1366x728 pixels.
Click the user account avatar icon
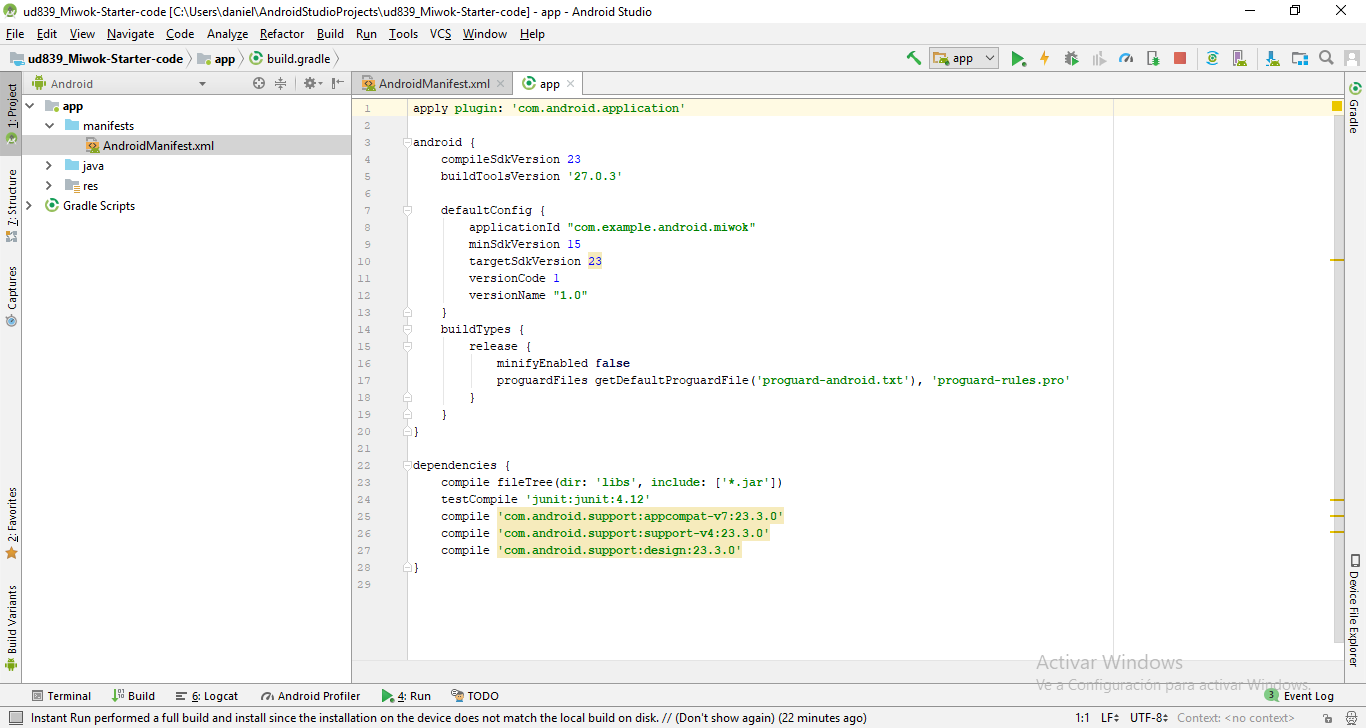(x=1351, y=58)
